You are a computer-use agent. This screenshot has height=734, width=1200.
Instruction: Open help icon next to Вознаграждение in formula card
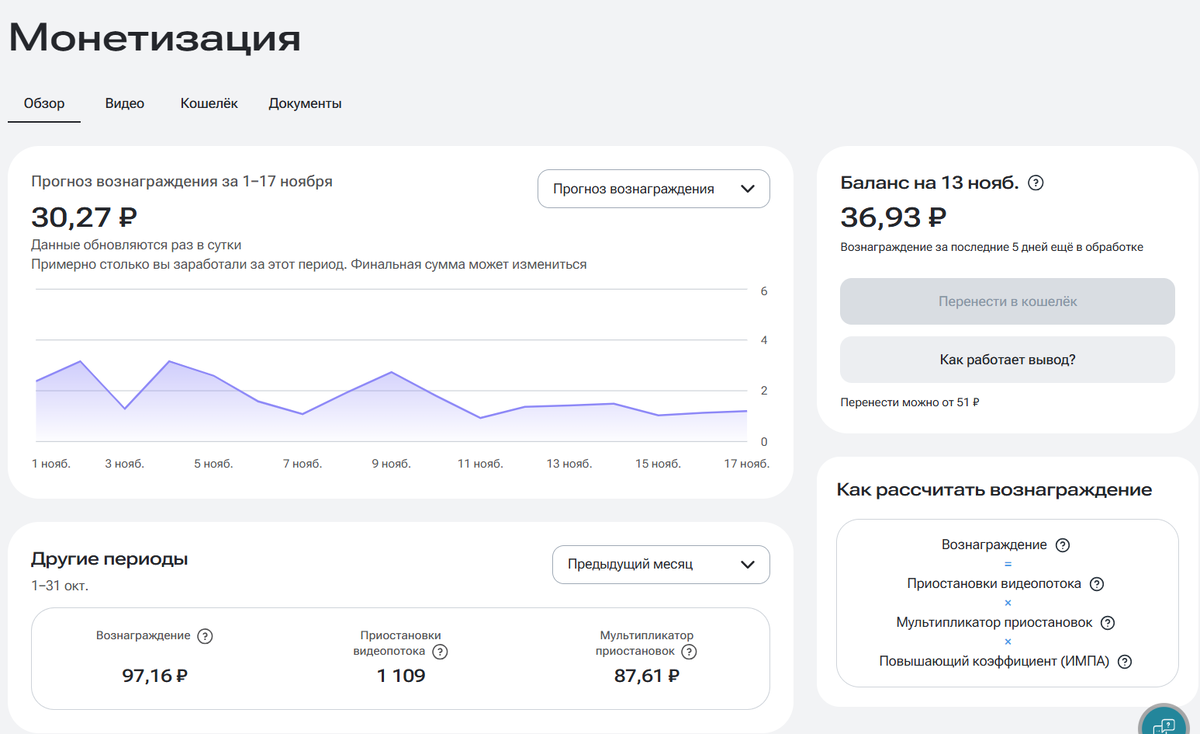point(1063,545)
